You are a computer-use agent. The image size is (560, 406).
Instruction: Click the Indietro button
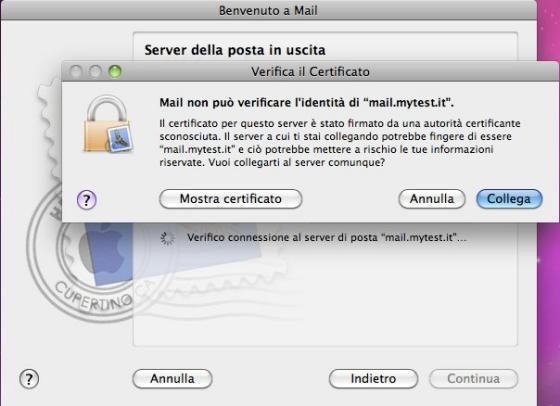point(373,379)
